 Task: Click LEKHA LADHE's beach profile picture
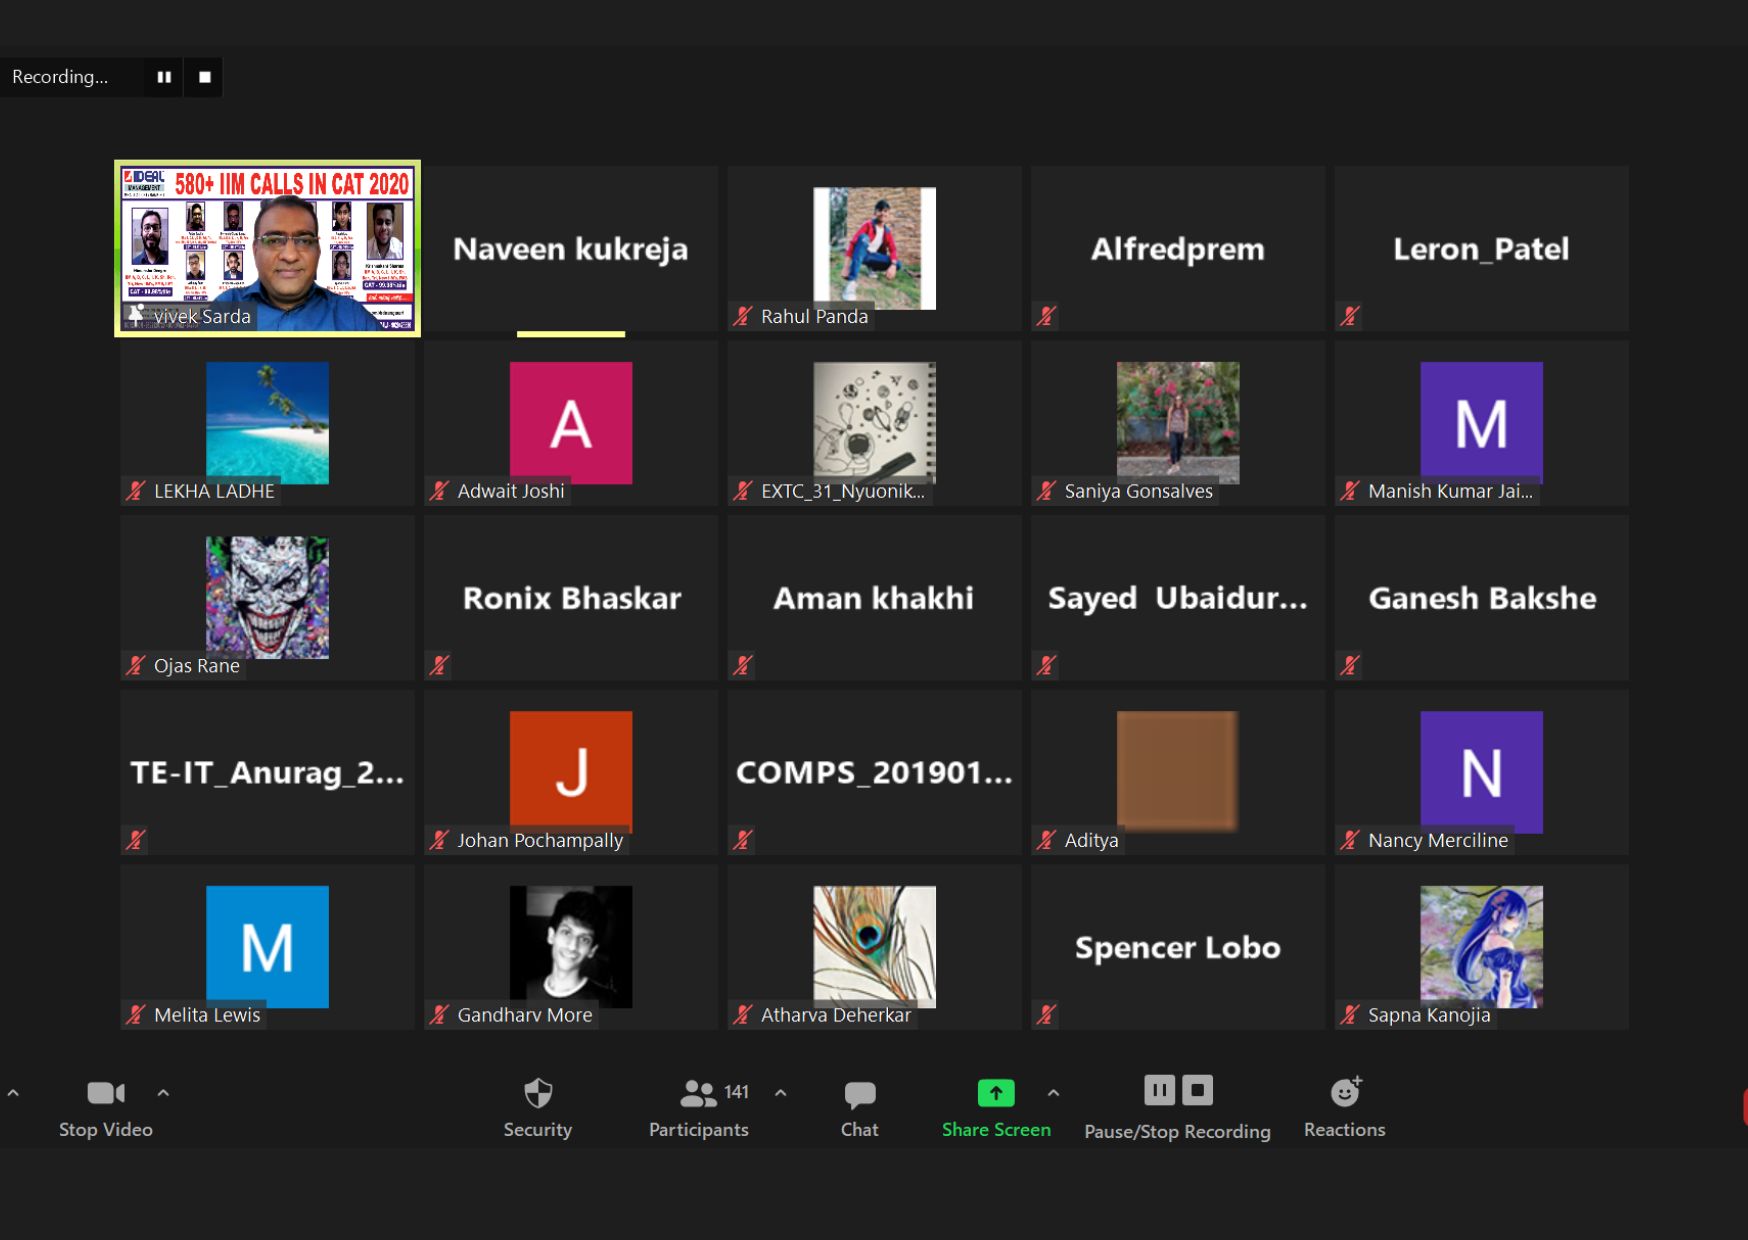[x=267, y=422]
